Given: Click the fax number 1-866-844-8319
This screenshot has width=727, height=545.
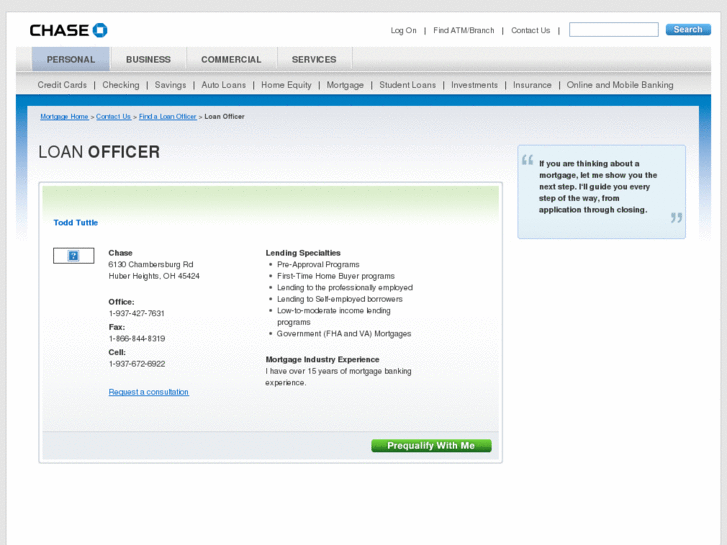Looking at the screenshot, I should pos(137,339).
